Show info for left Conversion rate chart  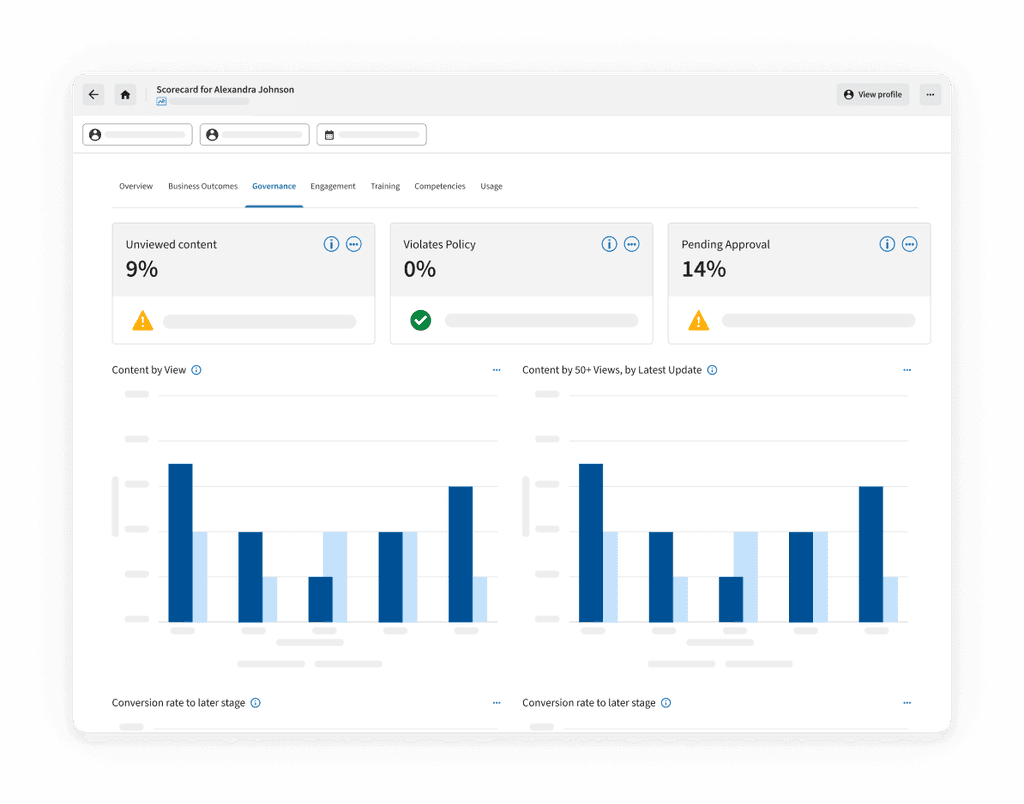(x=255, y=703)
